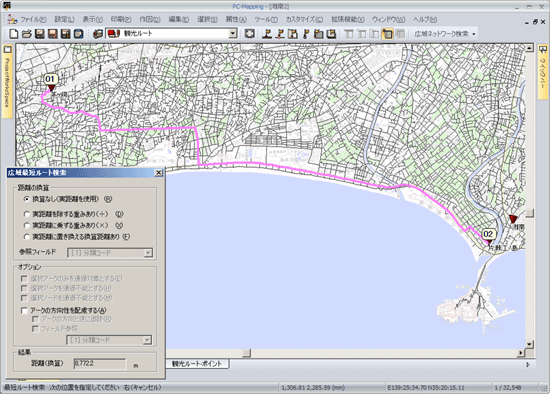The height and width of the screenshot is (394, 550).
Task: Open the ウィンドウ menu
Action: click(x=389, y=19)
